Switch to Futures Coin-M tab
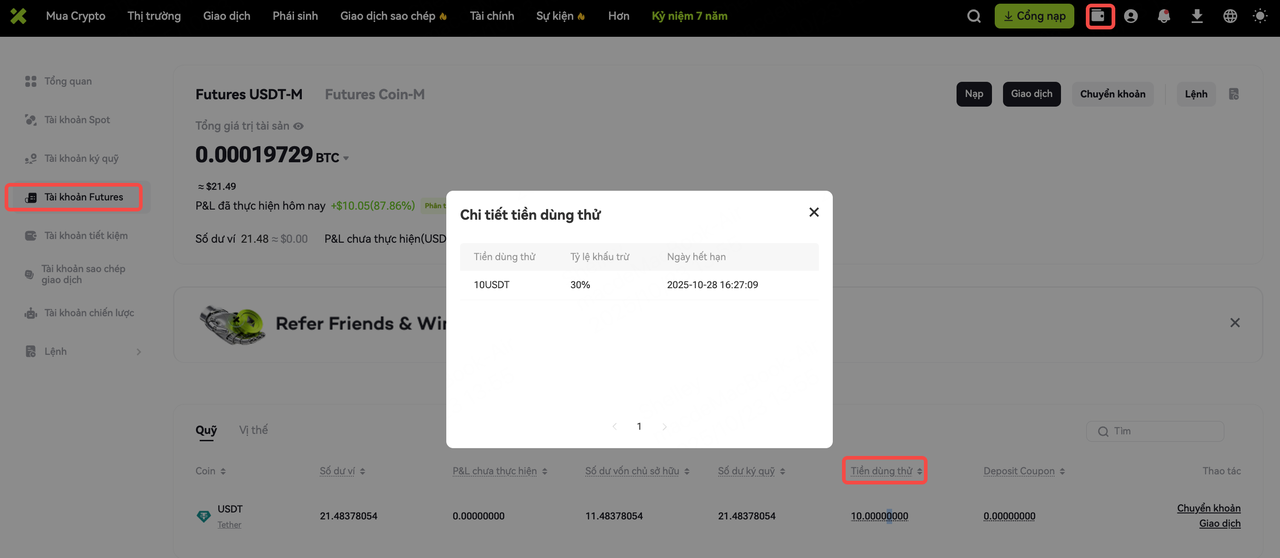The height and width of the screenshot is (558, 1280). (375, 94)
